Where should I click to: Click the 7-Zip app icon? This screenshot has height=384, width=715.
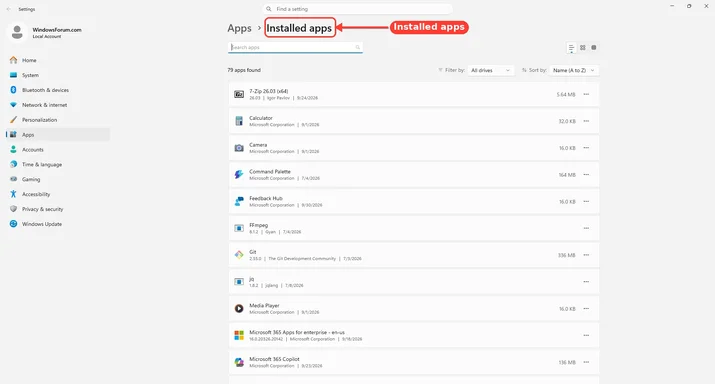tap(239, 94)
